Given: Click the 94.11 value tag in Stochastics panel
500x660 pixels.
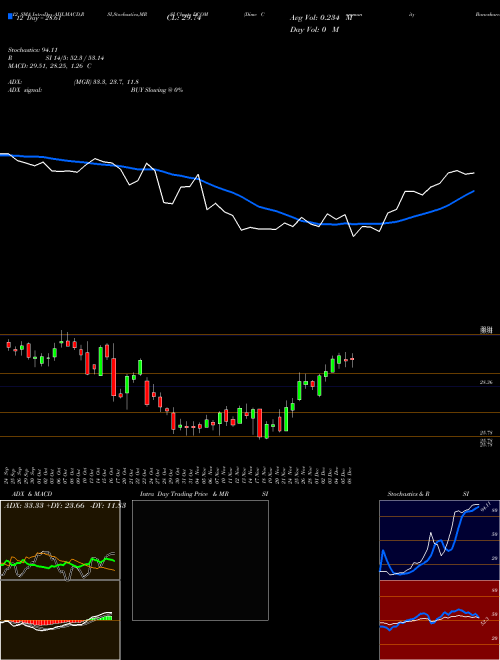Looking at the screenshot, I should tap(484, 506).
